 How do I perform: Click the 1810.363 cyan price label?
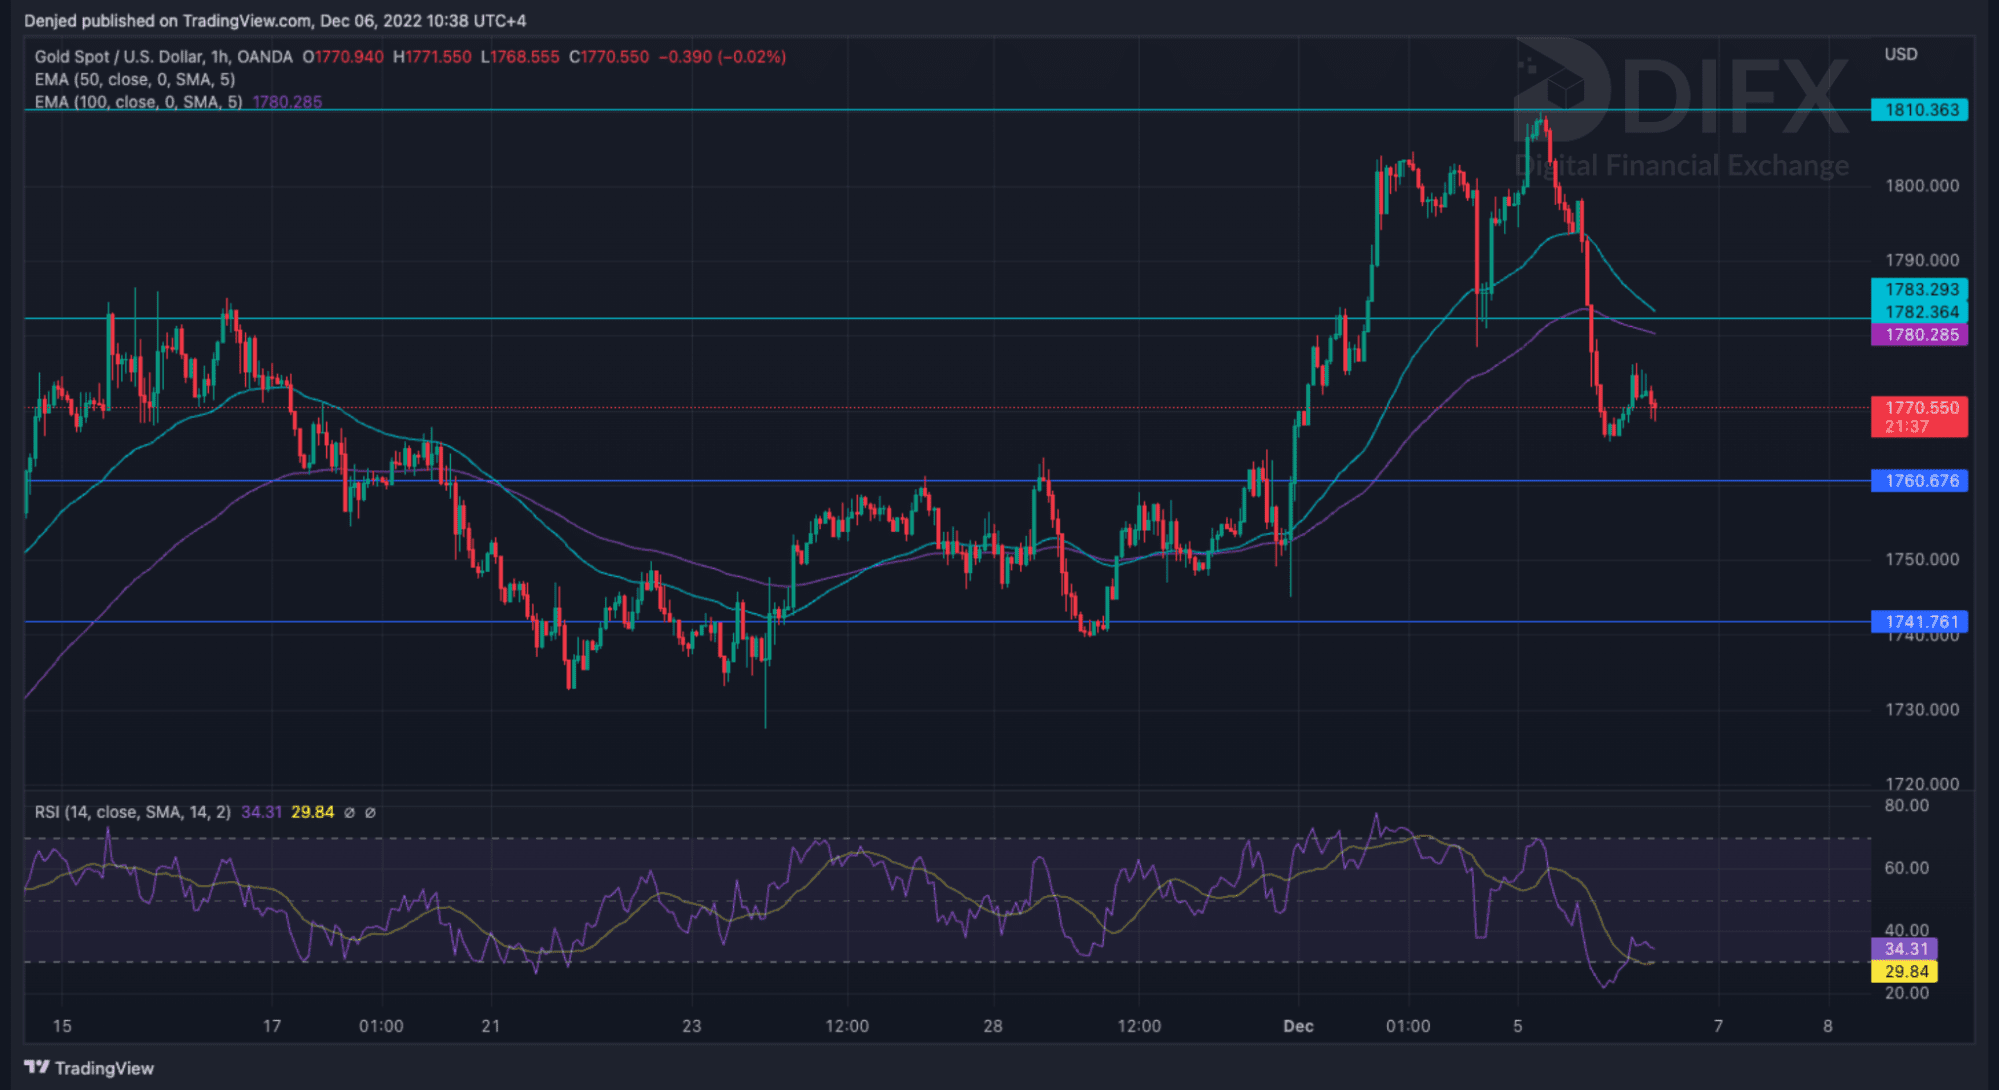coord(1920,110)
